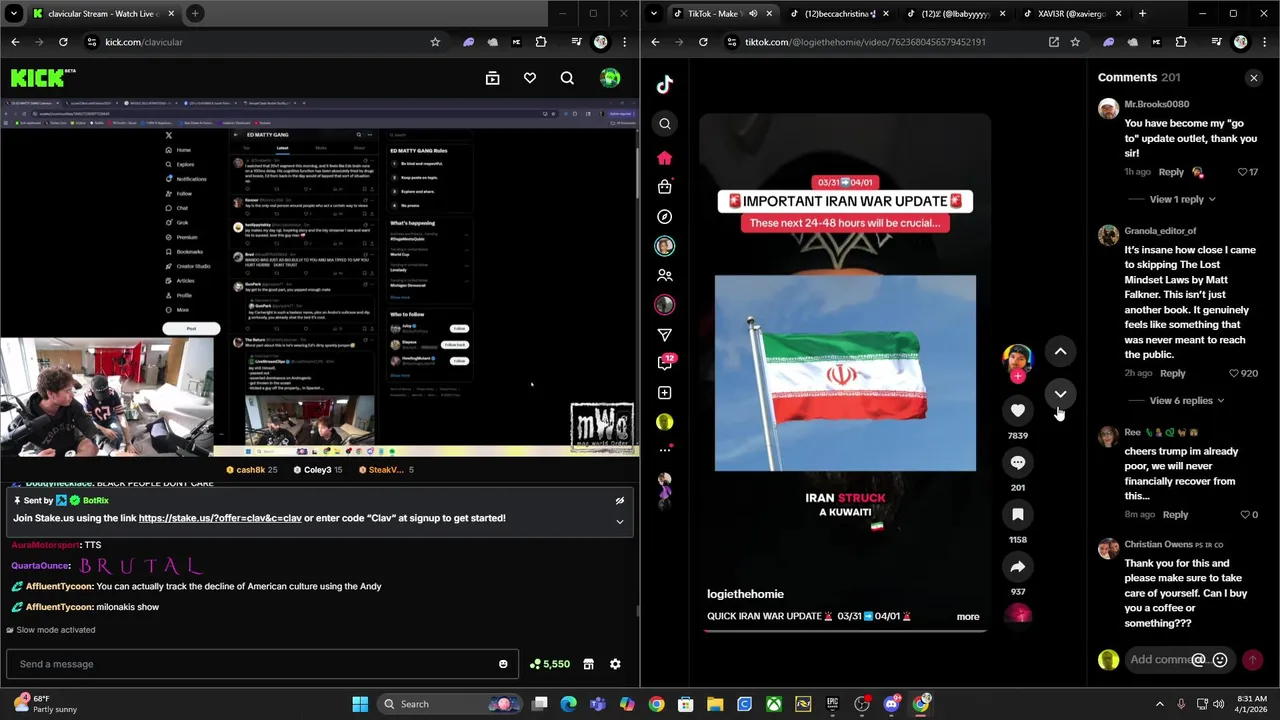Viewport: 1280px width, 720px height.
Task: Like Granola_editor_of's comment (920 likes)
Action: (1236, 373)
